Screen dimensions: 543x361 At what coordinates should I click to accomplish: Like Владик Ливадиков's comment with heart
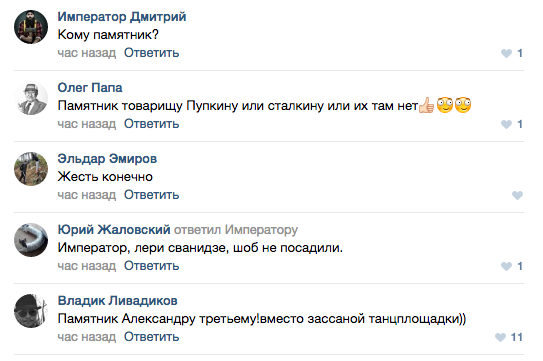[500, 337]
